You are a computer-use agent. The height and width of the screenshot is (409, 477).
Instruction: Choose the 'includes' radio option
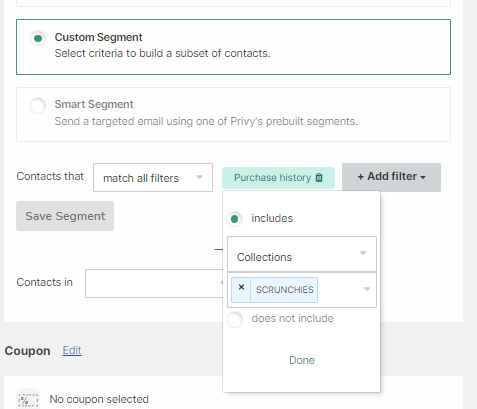235,219
